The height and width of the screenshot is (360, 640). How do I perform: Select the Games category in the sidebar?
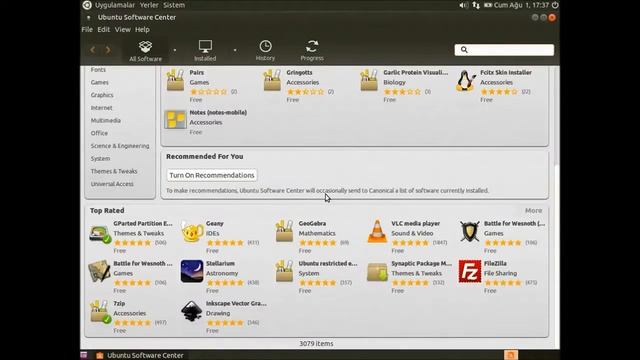[x=100, y=82]
